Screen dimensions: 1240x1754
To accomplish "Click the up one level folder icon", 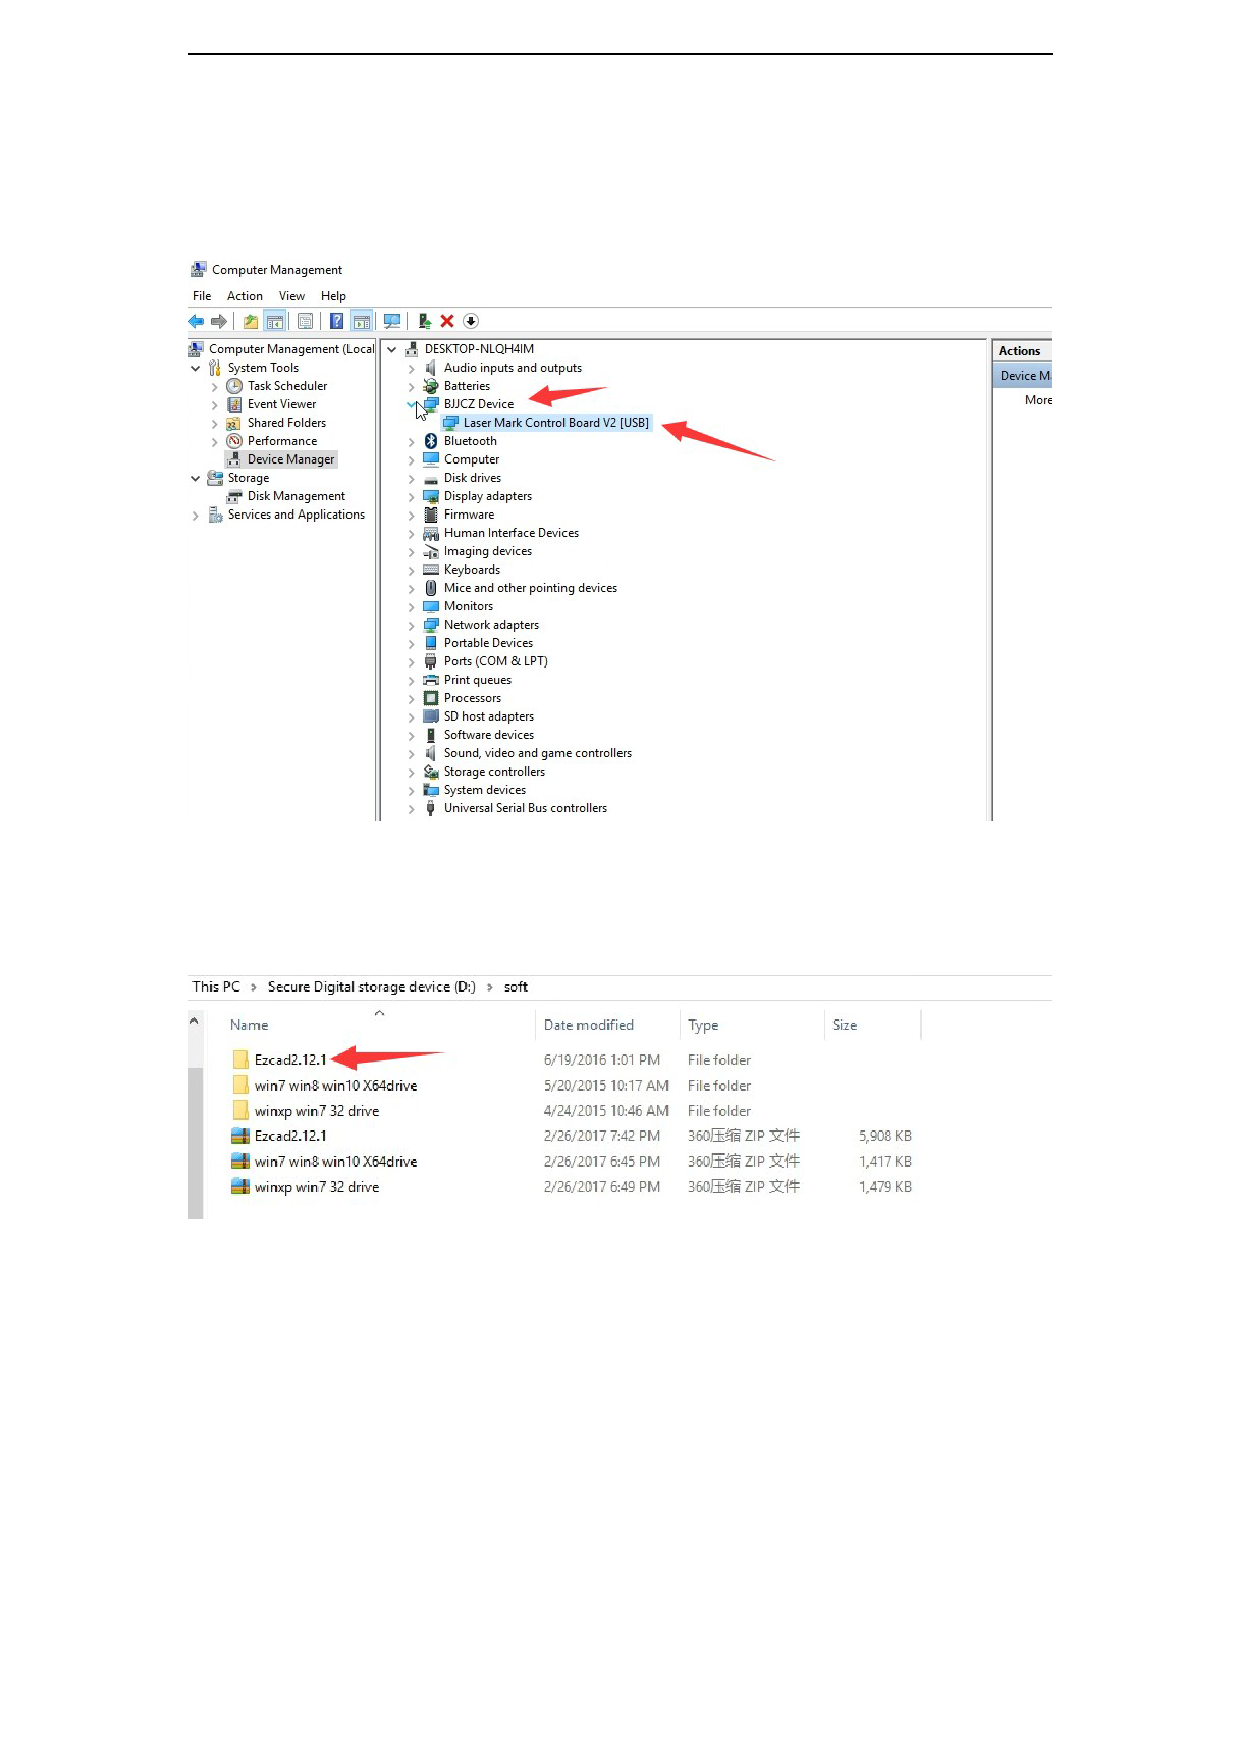I will tap(251, 321).
